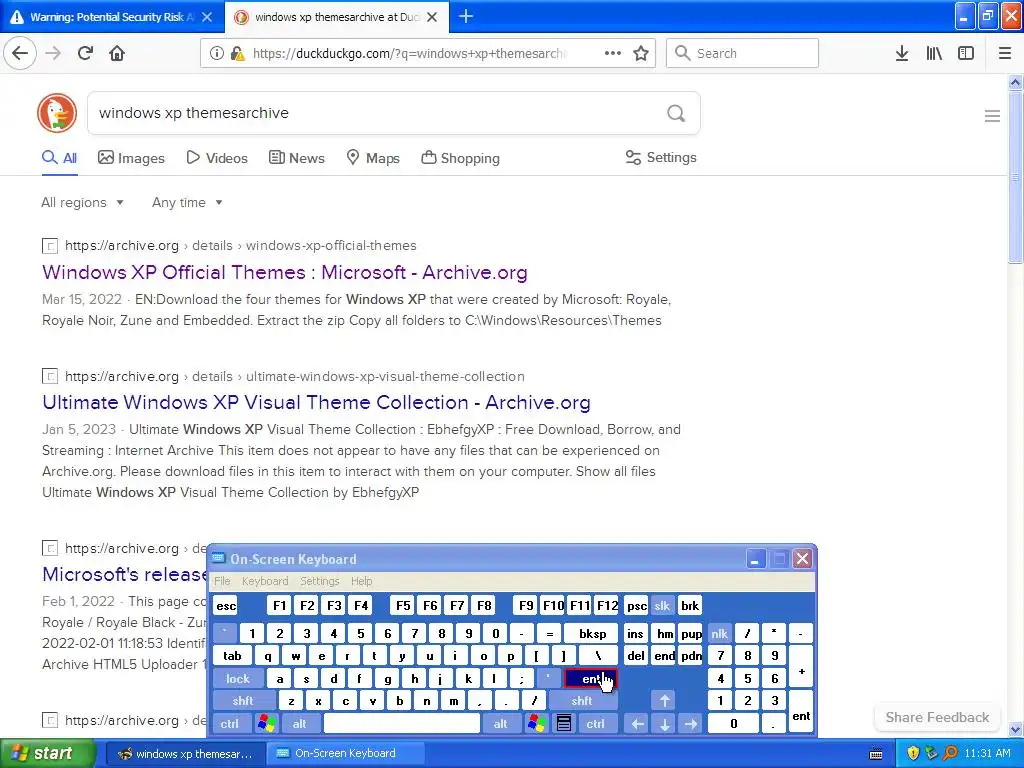Select the On-Screen Keyboard taskbar button
This screenshot has height=768, width=1024.
(x=345, y=753)
